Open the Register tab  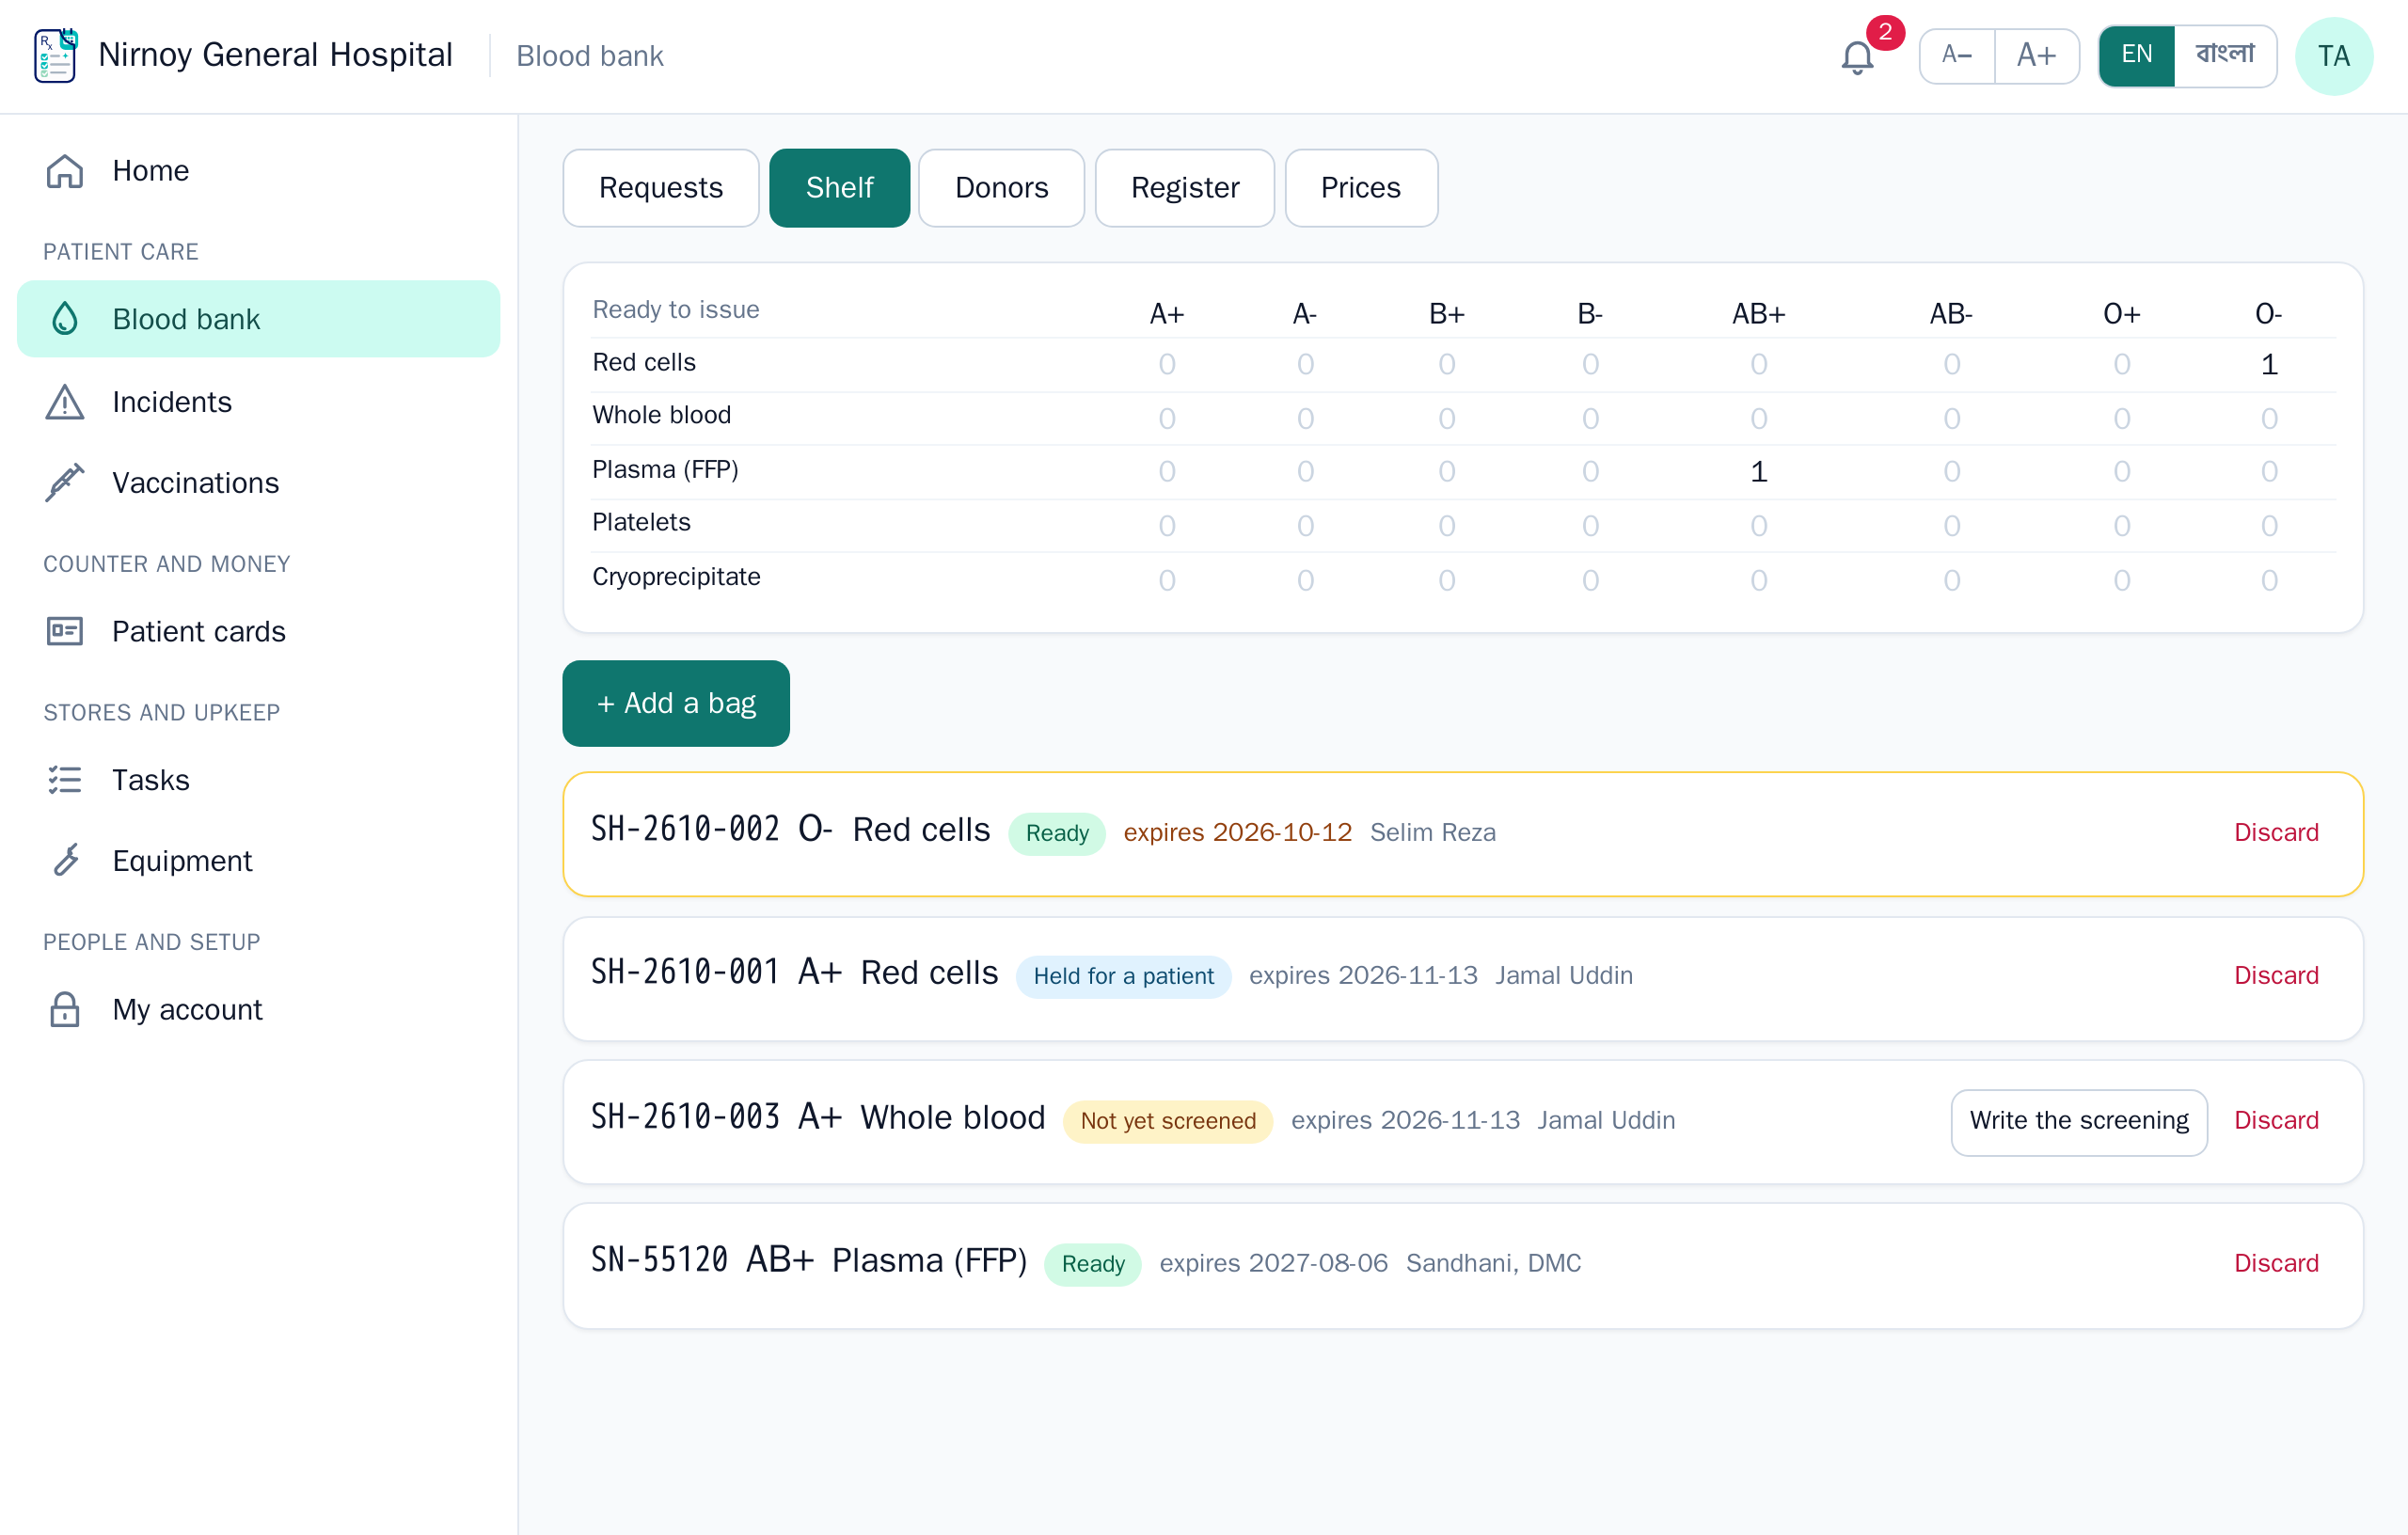[1184, 188]
